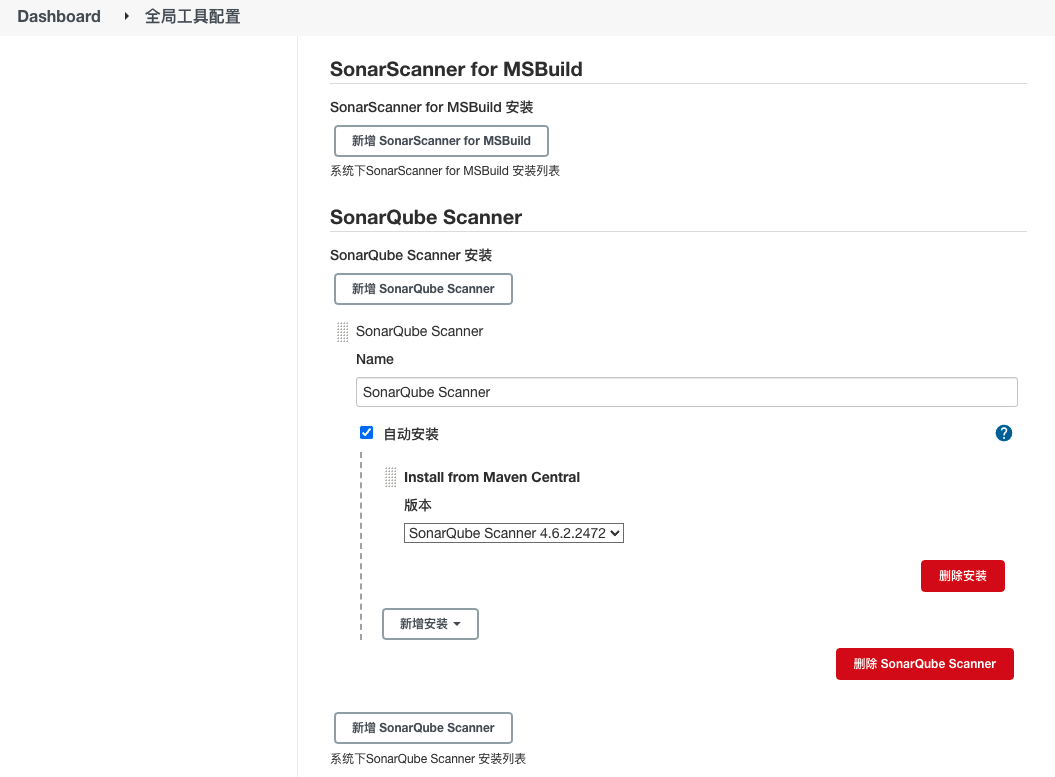The image size is (1055, 777).
Task: Click the drag handle beside SonarQube Scanner
Action: 341,331
